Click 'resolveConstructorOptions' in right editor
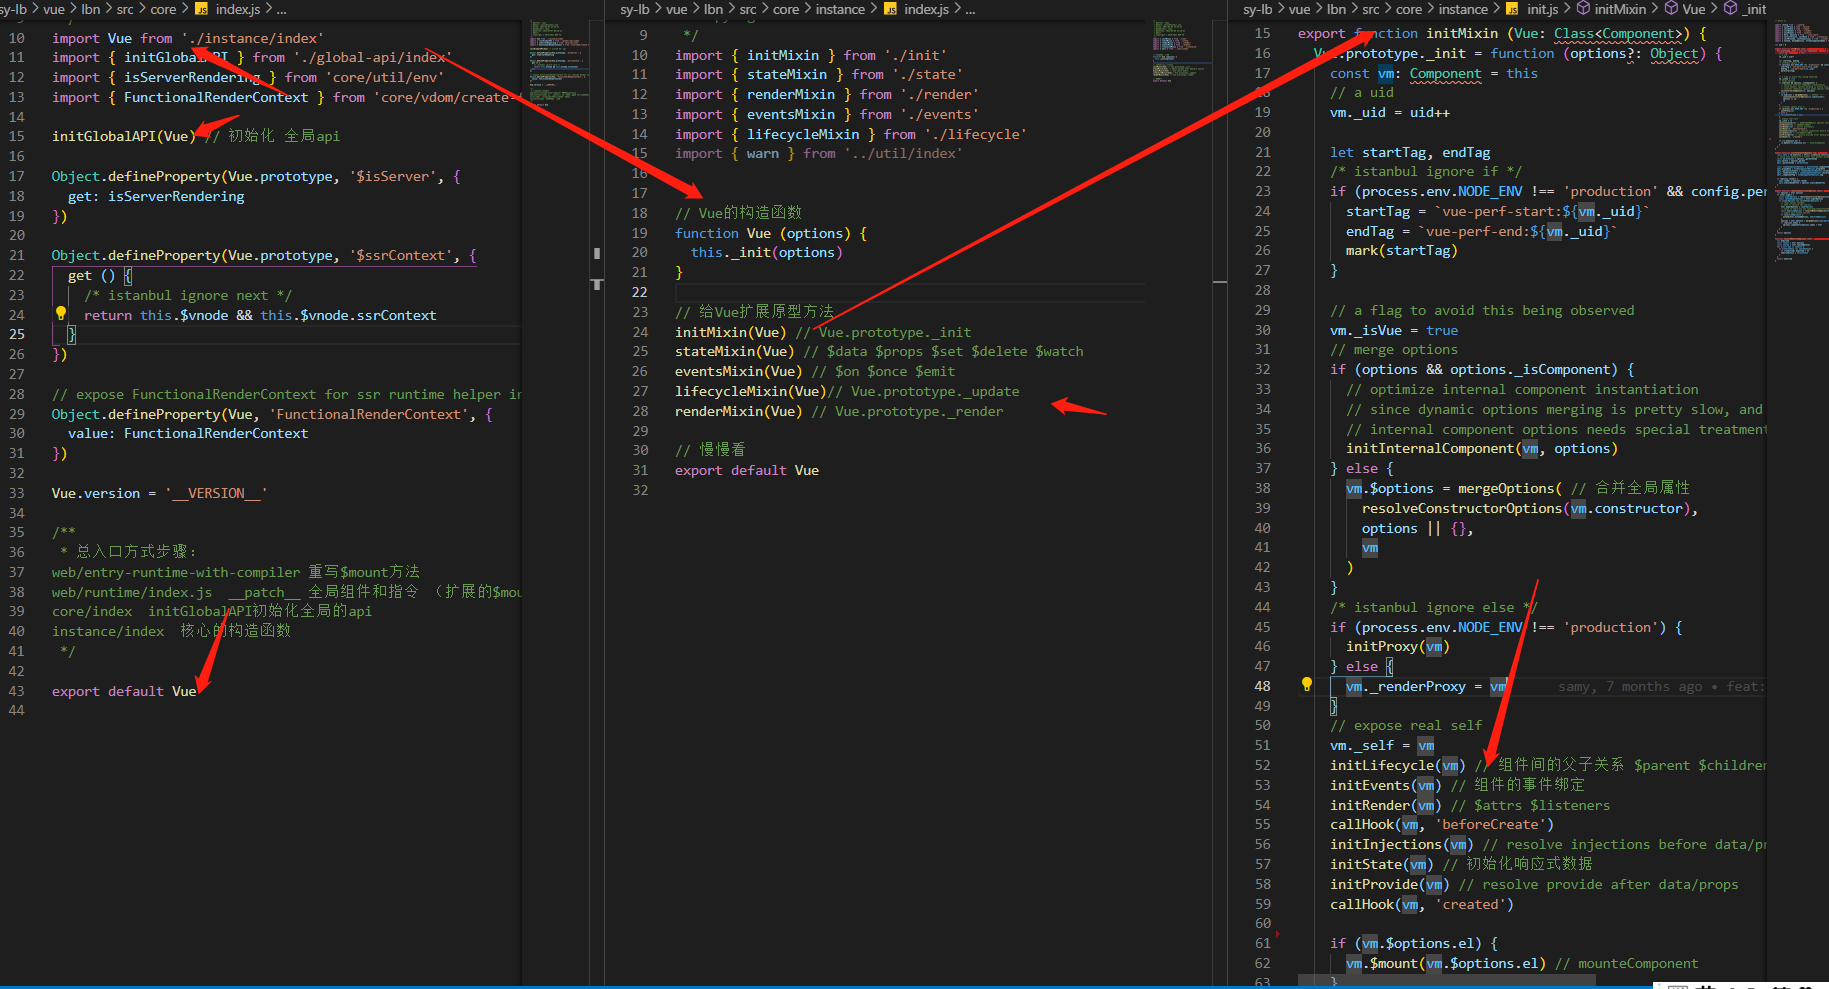The width and height of the screenshot is (1829, 989). [1462, 508]
